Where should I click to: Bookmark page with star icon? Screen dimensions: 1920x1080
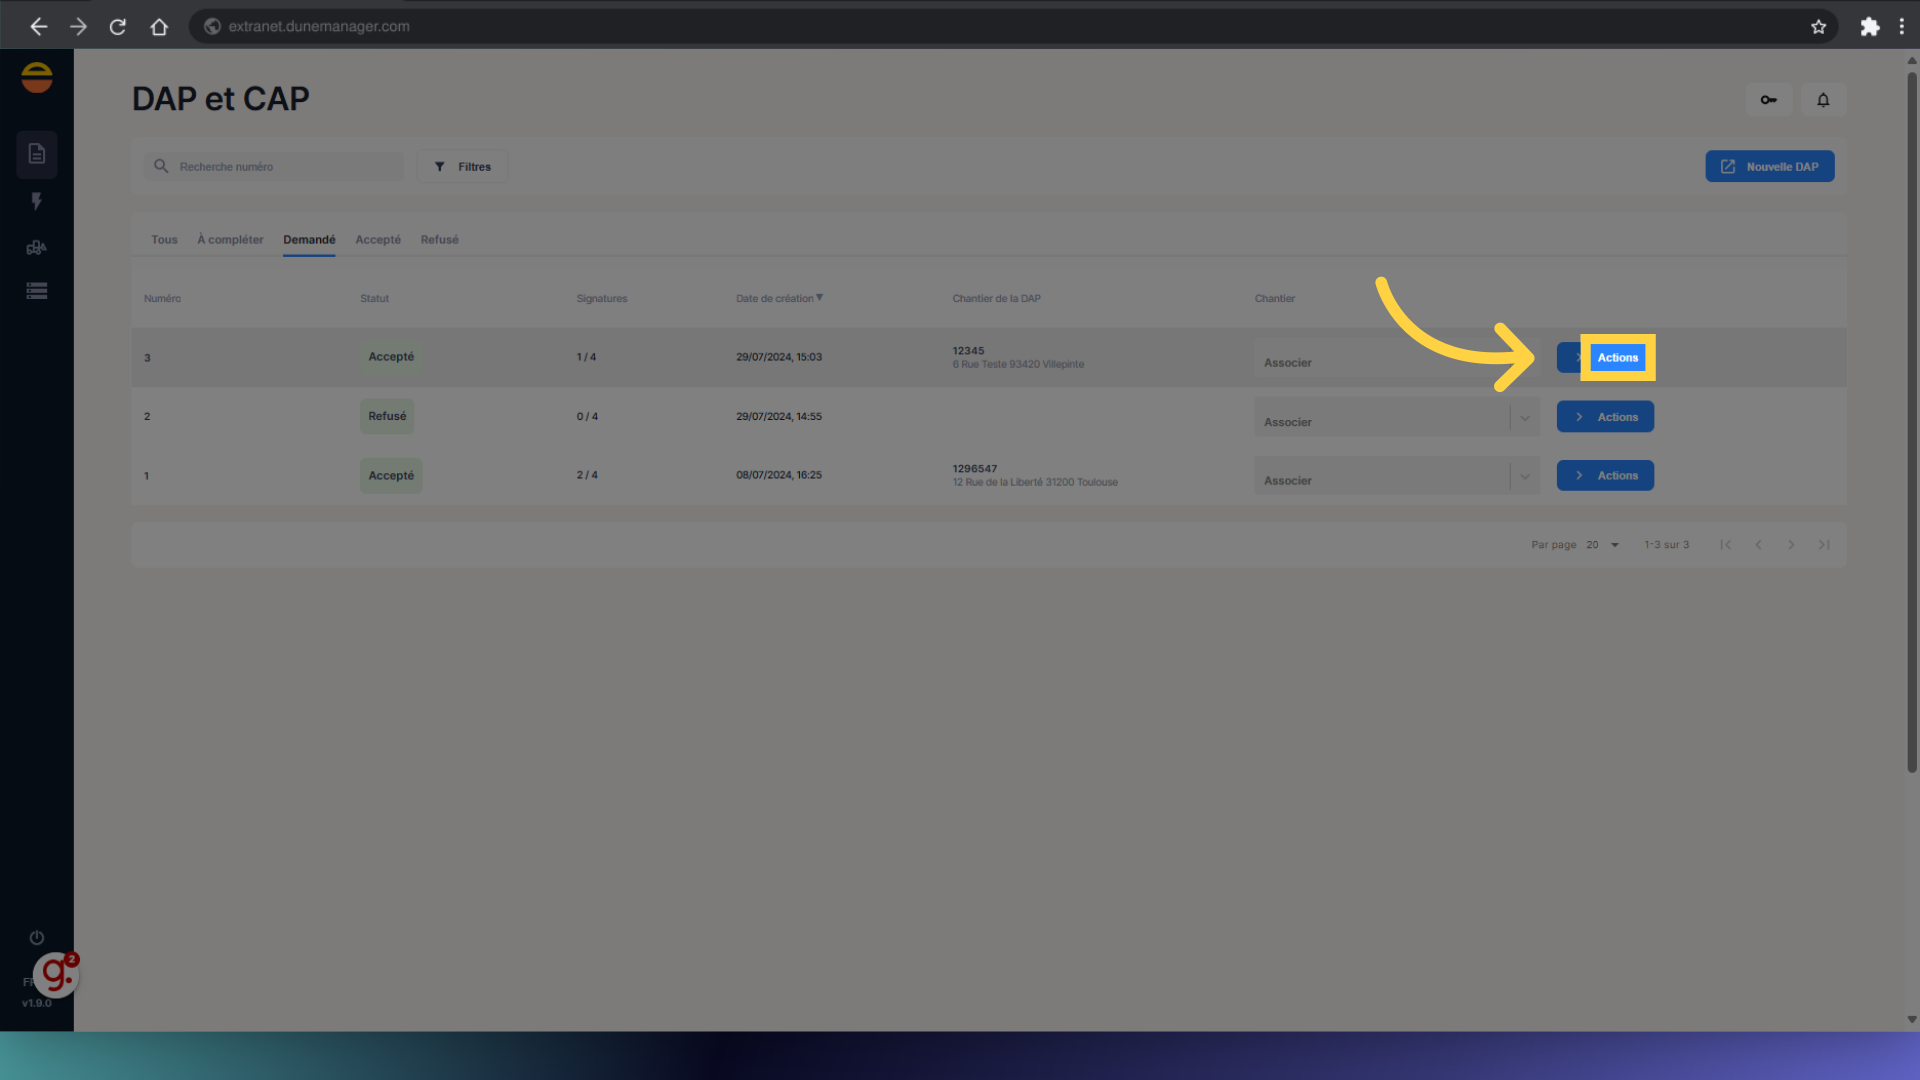pyautogui.click(x=1818, y=27)
